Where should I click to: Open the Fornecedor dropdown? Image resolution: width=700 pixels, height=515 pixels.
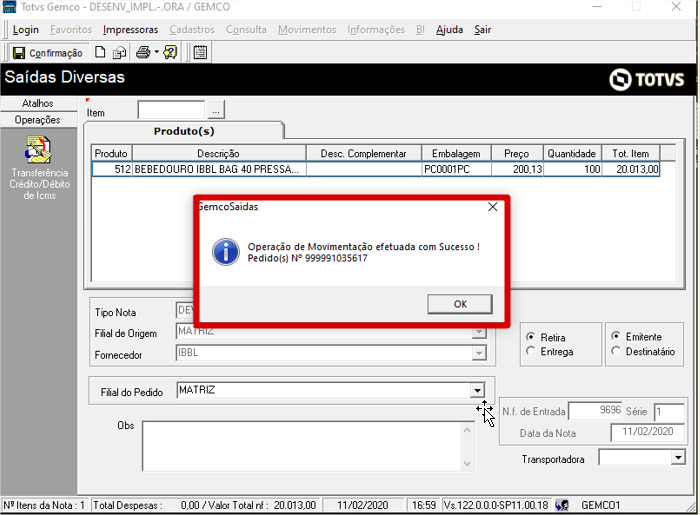[479, 353]
